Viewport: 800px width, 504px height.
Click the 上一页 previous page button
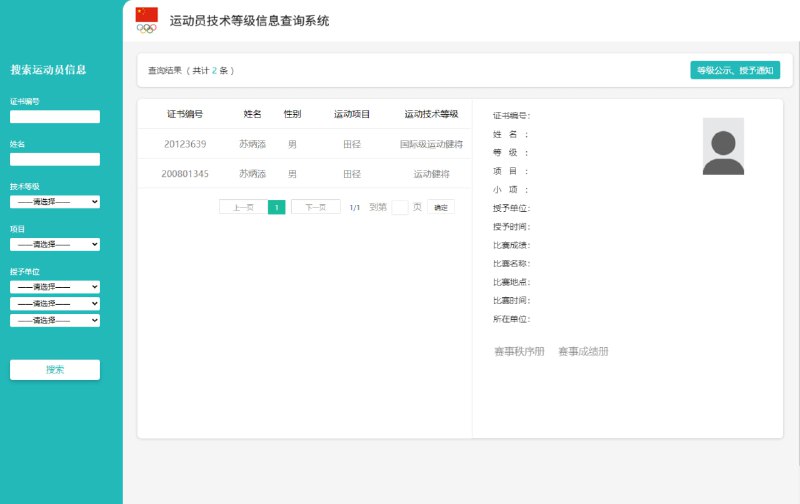[x=243, y=207]
